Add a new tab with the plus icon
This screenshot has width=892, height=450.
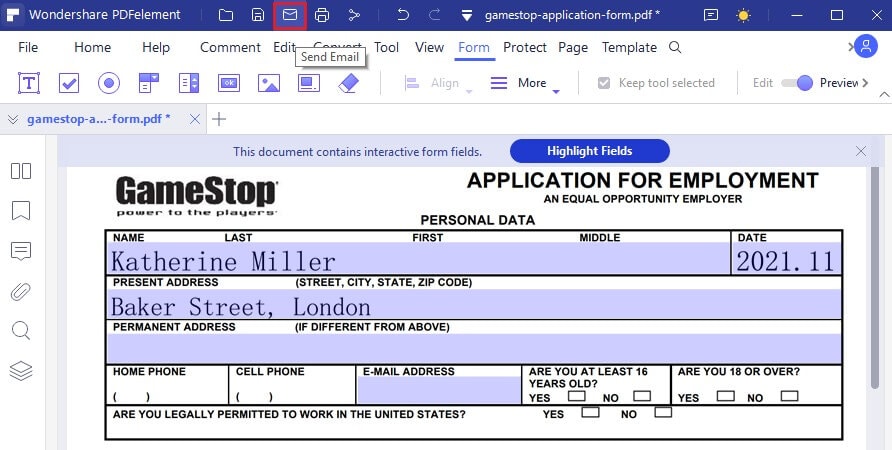click(219, 119)
